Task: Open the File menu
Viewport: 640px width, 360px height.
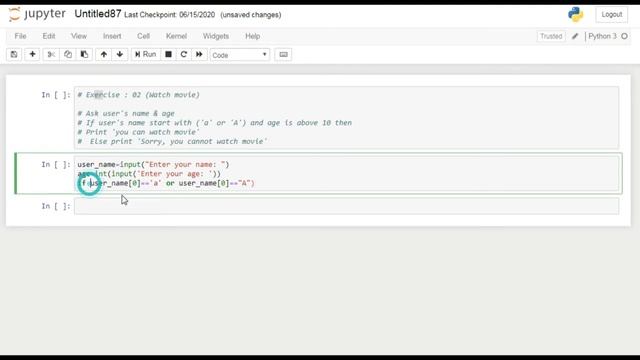Action: tap(20, 36)
